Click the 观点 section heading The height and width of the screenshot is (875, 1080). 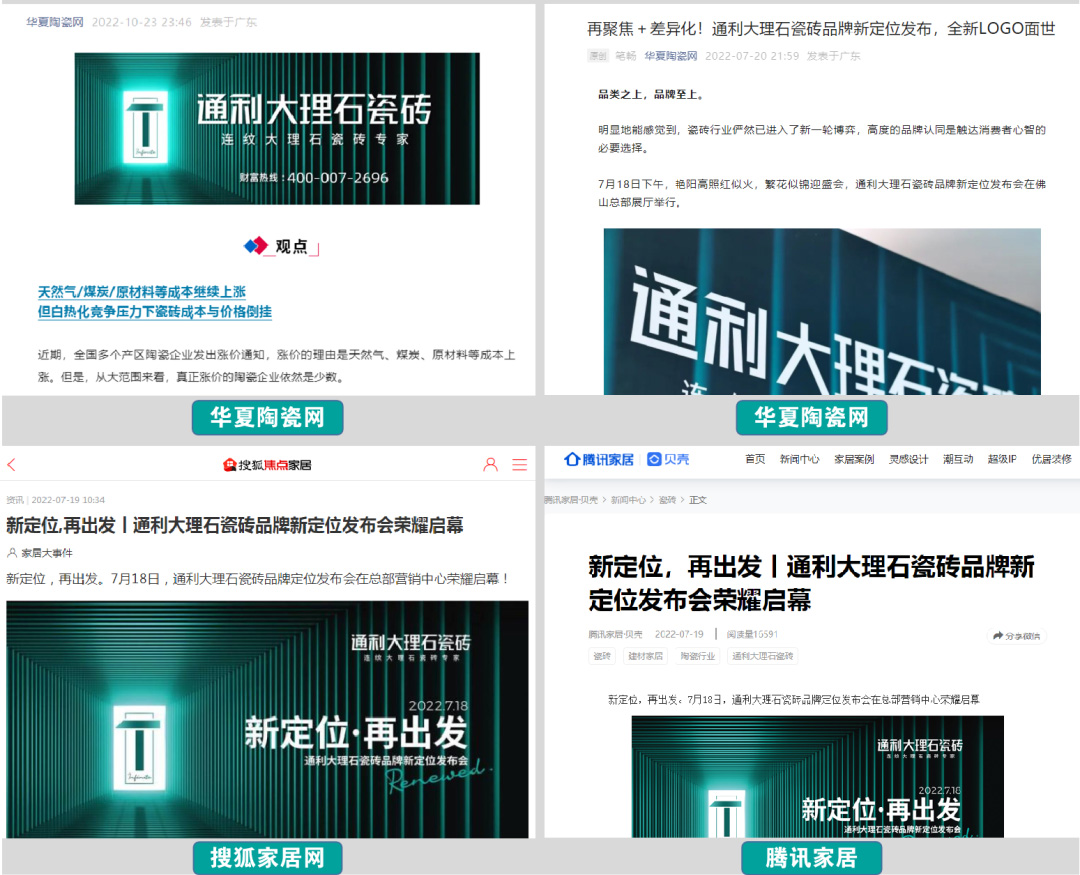tap(282, 247)
